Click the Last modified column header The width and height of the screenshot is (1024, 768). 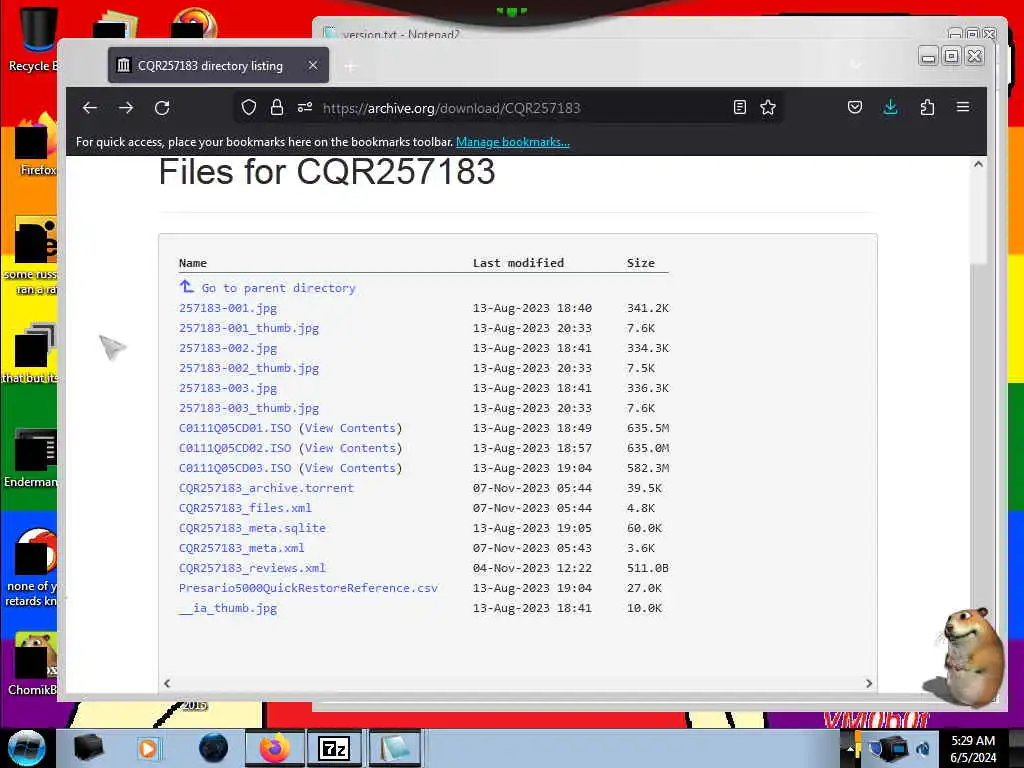point(519,263)
